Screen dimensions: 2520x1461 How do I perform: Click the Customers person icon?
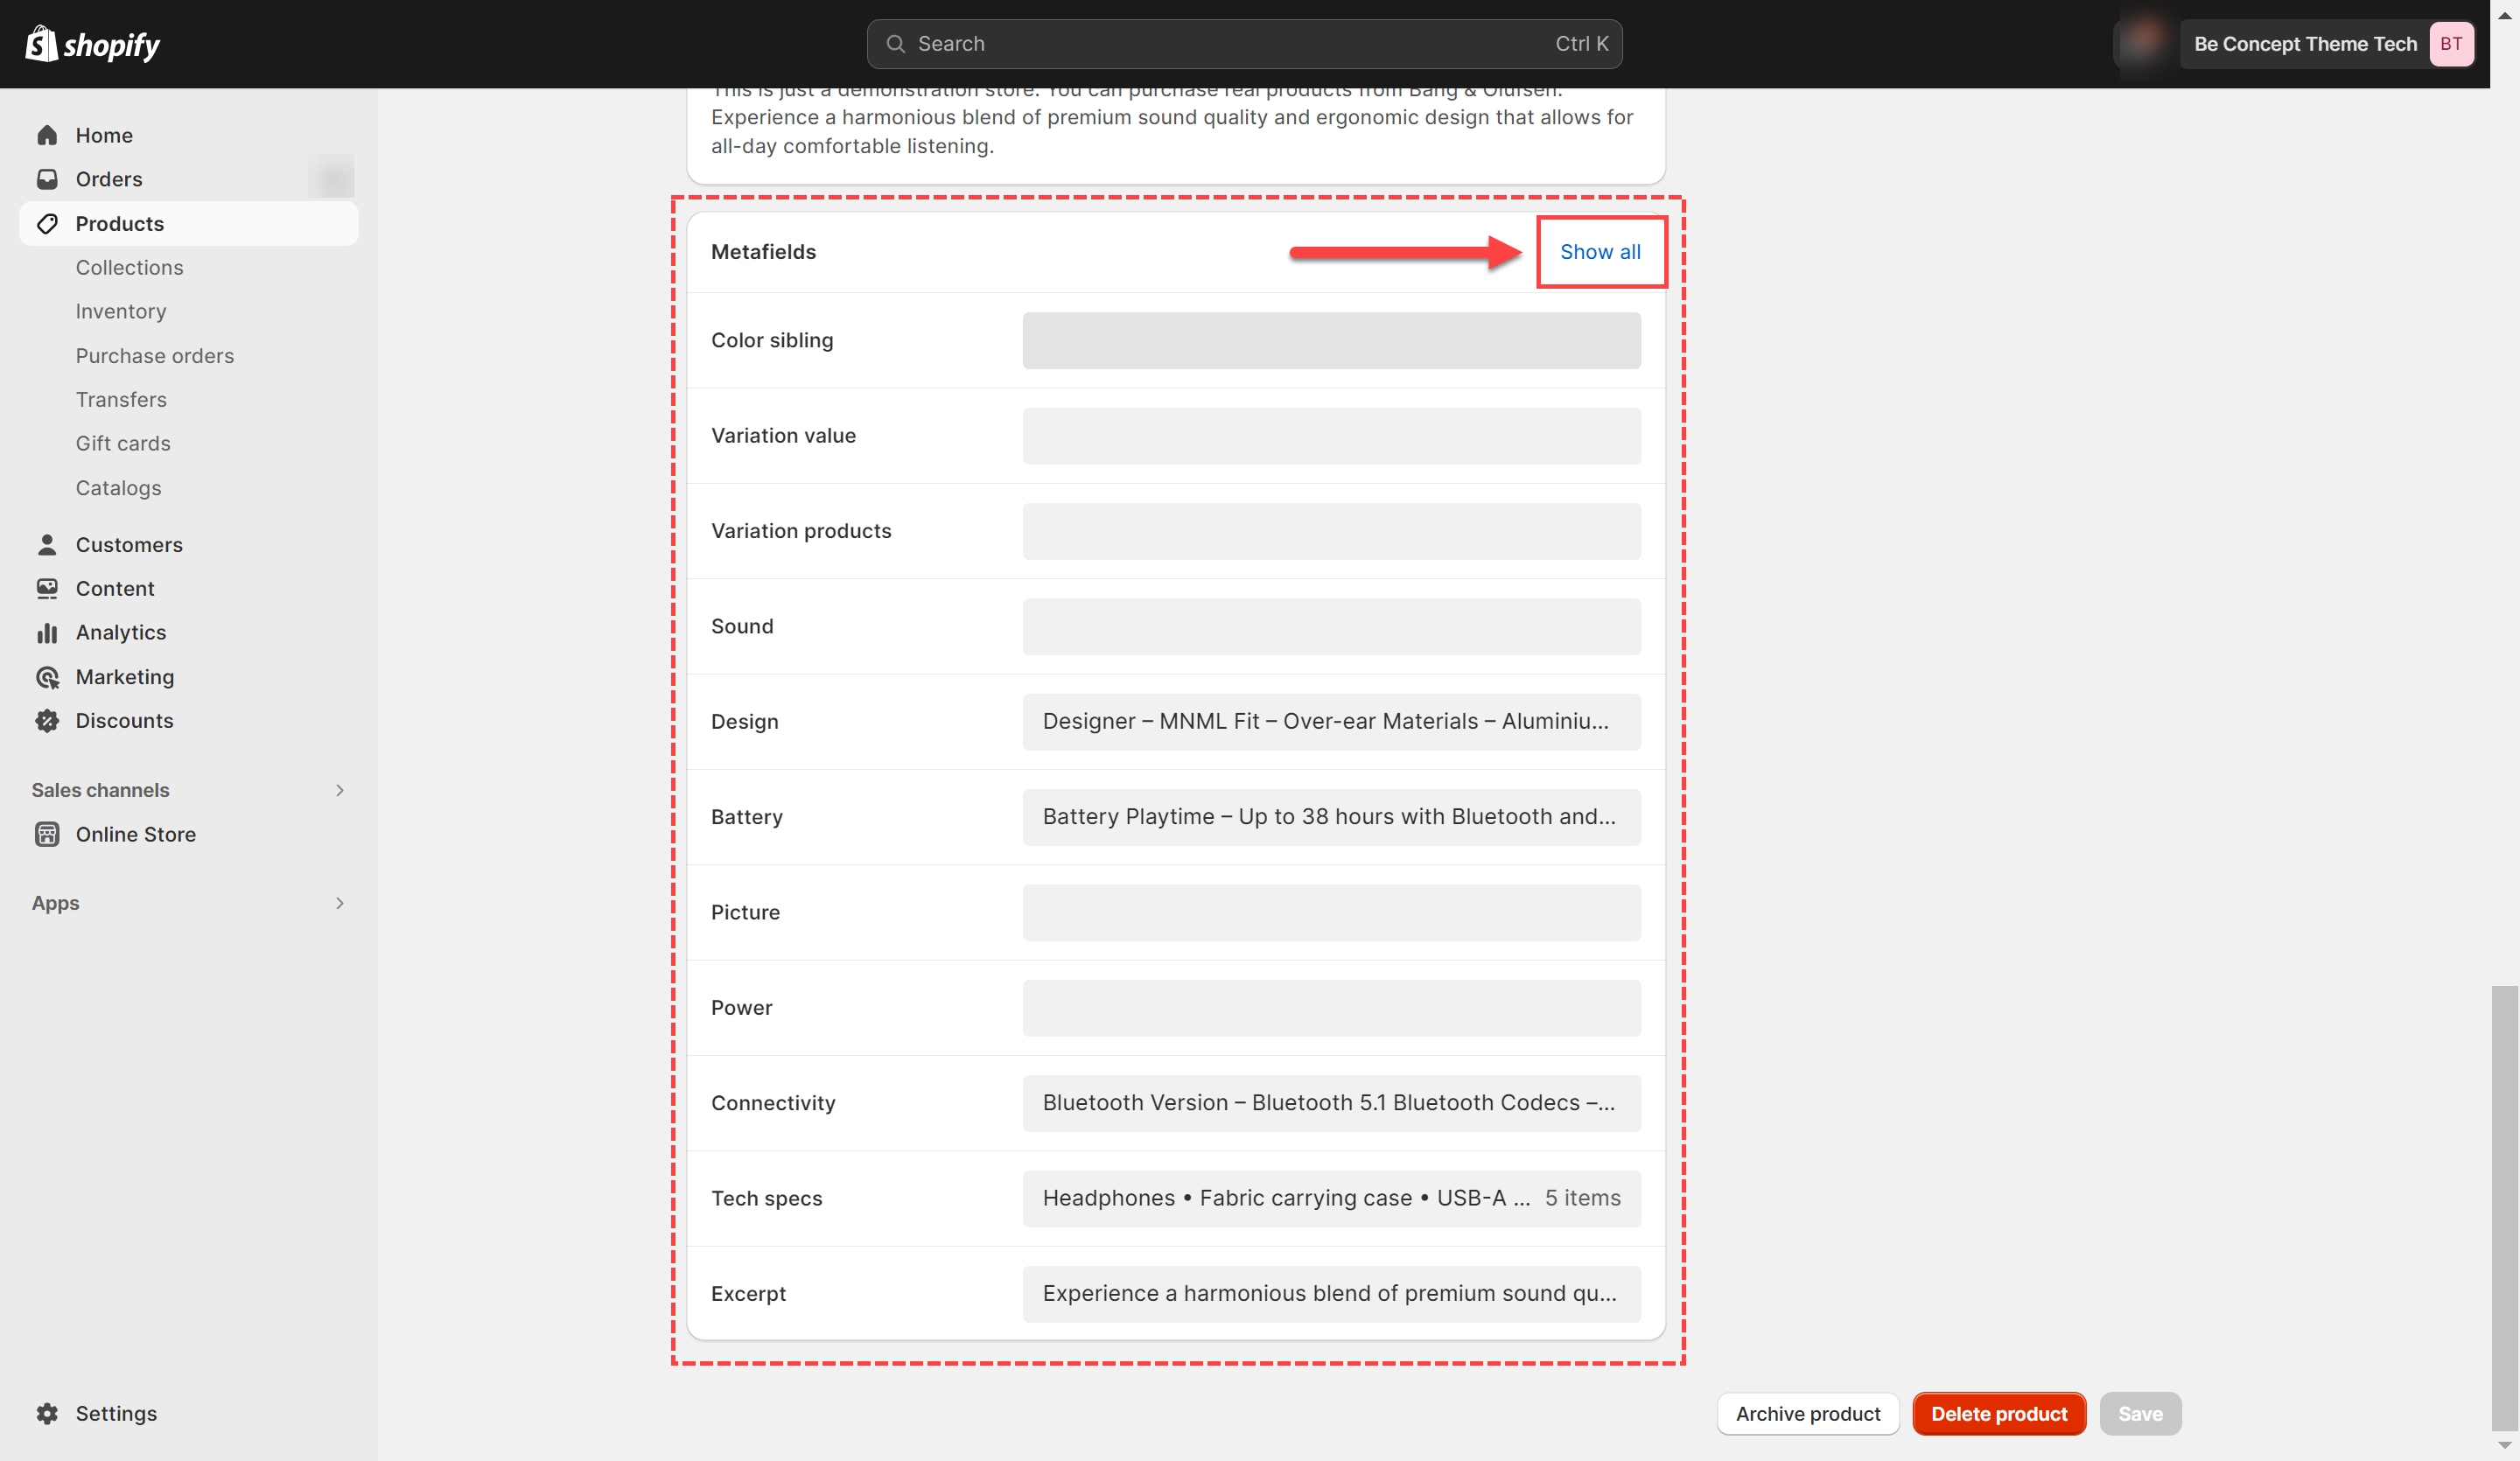[x=47, y=545]
